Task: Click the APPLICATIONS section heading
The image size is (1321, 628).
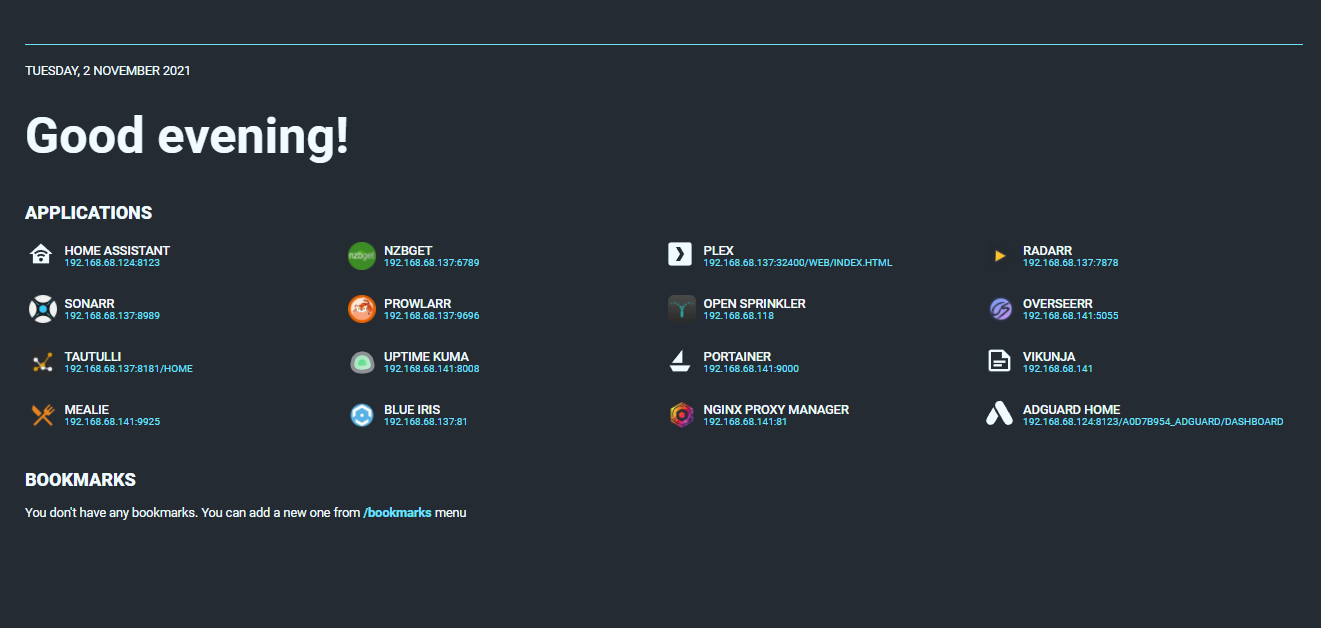Action: tap(89, 213)
